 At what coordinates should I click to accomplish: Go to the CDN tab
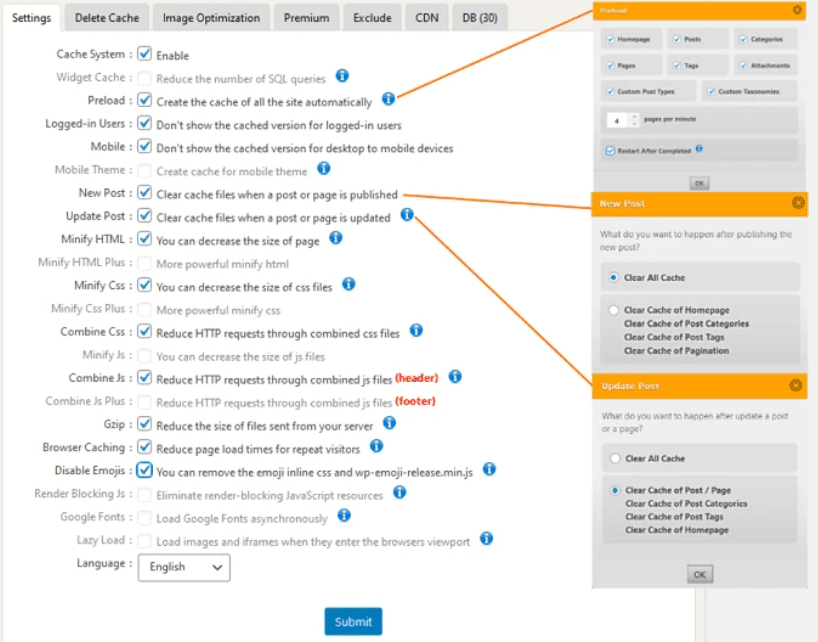click(426, 18)
